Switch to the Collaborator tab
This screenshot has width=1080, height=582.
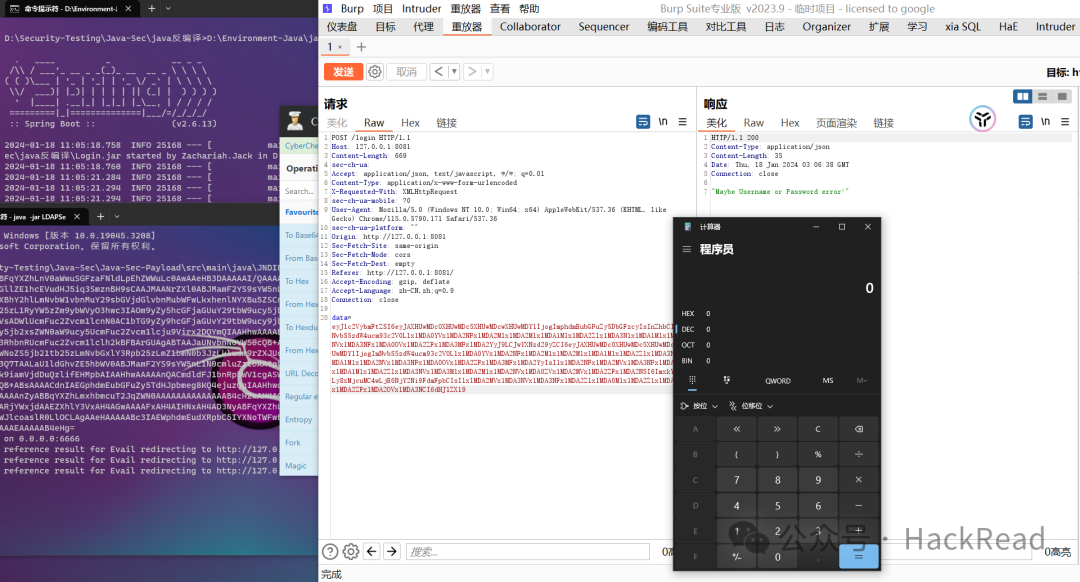point(530,27)
